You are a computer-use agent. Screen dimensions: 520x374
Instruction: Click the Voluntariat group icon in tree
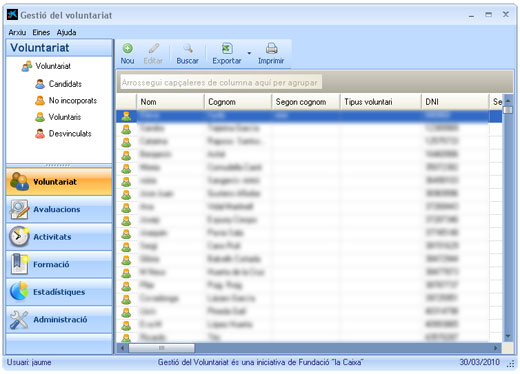pyautogui.click(x=27, y=67)
